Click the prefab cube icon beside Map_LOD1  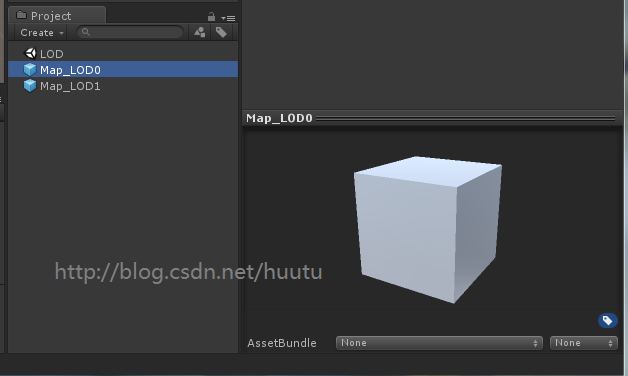coord(30,86)
